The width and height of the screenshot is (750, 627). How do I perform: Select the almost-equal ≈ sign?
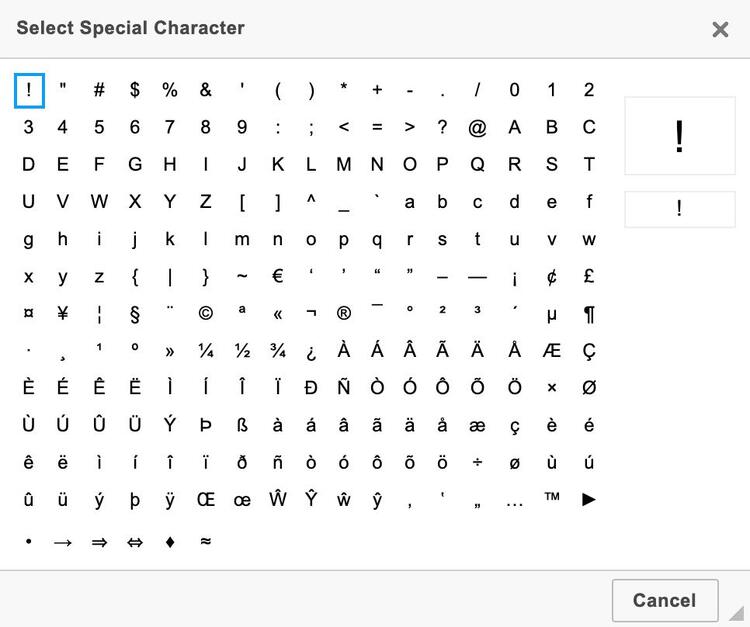point(205,542)
